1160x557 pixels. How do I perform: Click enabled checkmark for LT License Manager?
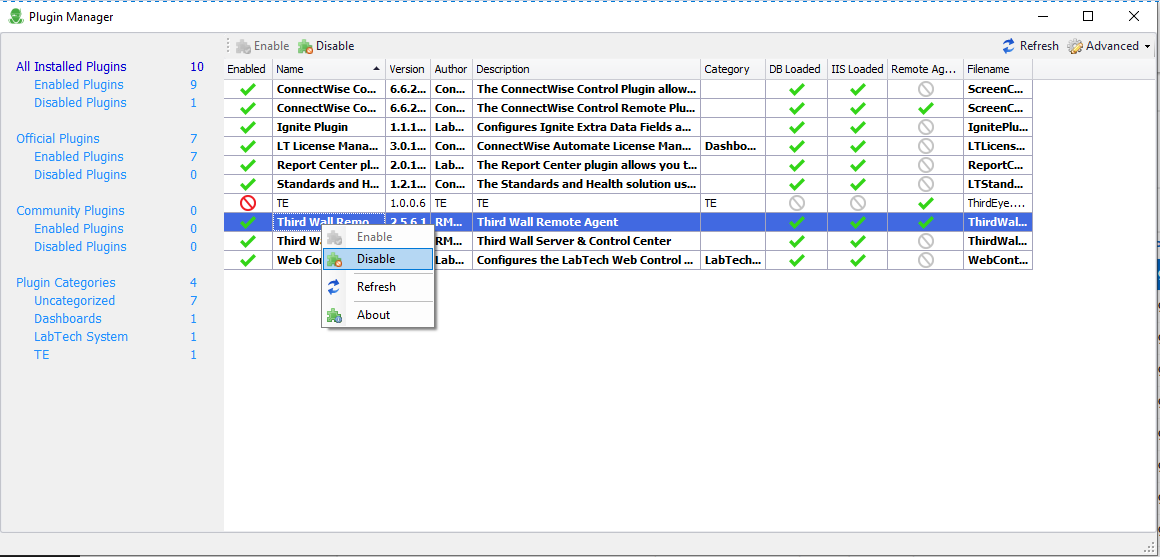[249, 146]
